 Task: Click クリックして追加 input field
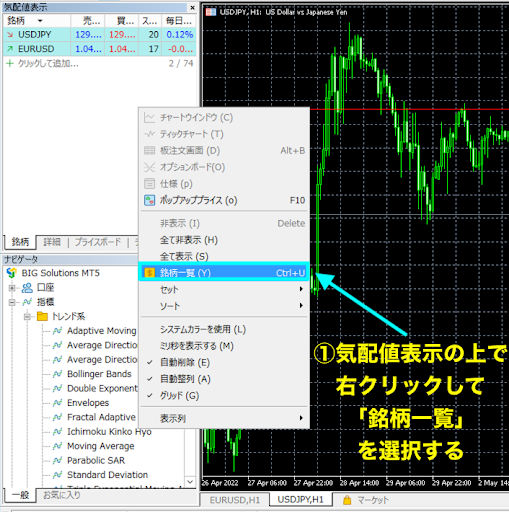(x=48, y=63)
